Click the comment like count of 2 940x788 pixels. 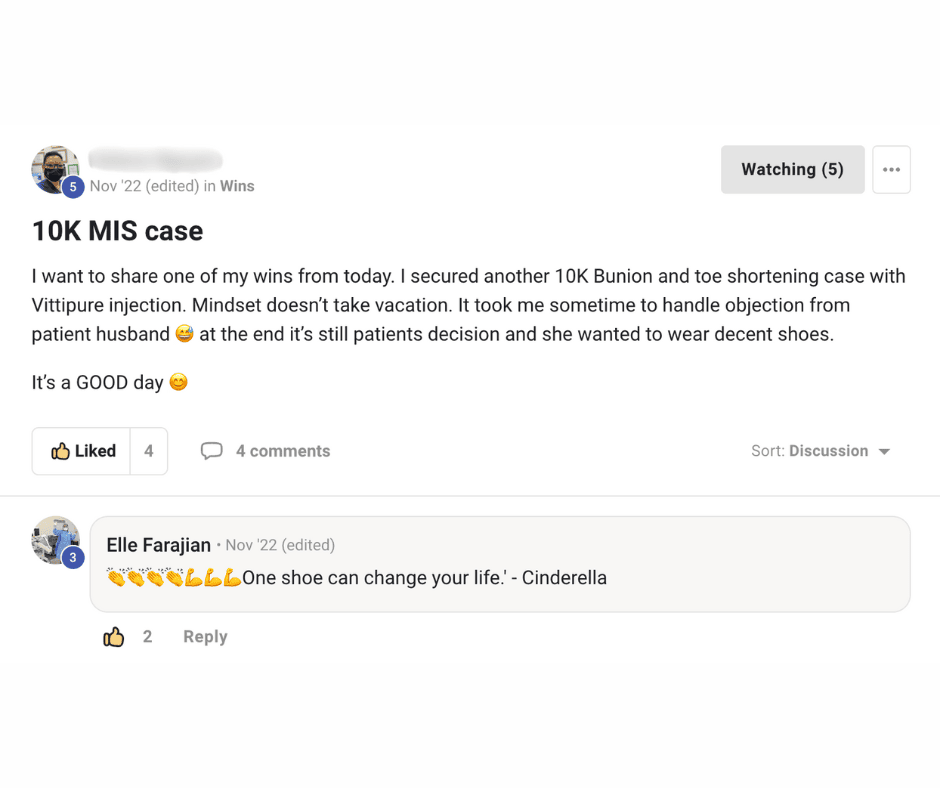pos(147,637)
